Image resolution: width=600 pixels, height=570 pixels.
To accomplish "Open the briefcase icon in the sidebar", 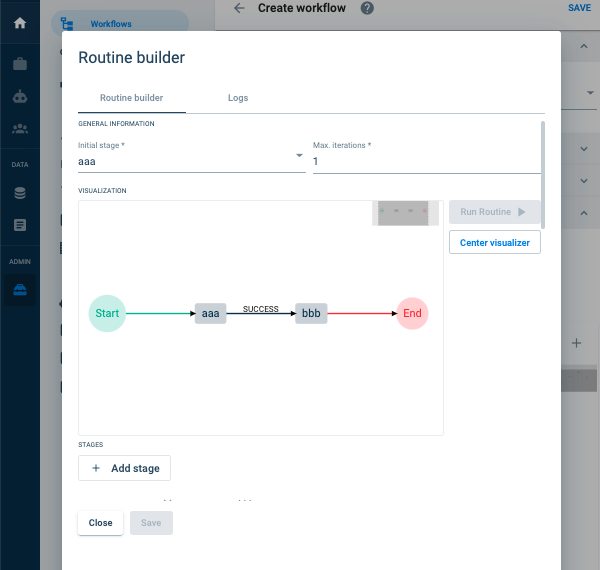I will click(20, 64).
